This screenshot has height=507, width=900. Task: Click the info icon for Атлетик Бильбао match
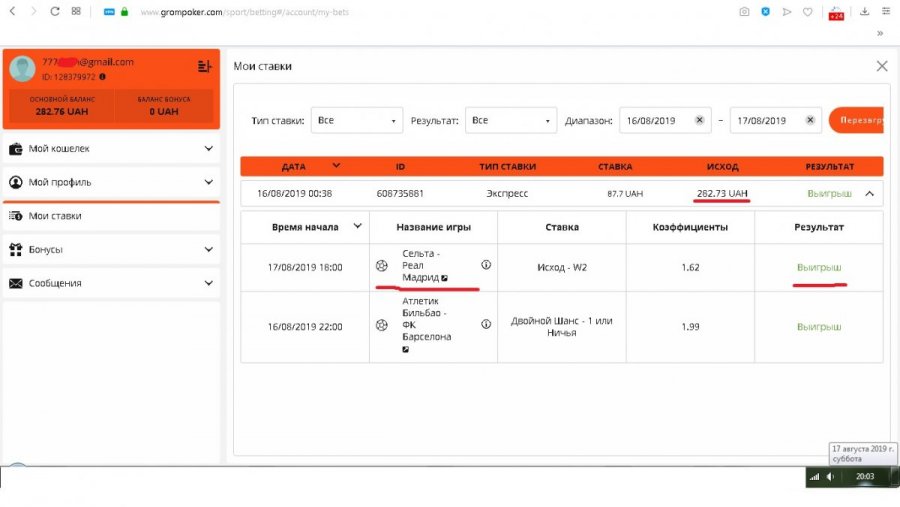[x=486, y=324]
